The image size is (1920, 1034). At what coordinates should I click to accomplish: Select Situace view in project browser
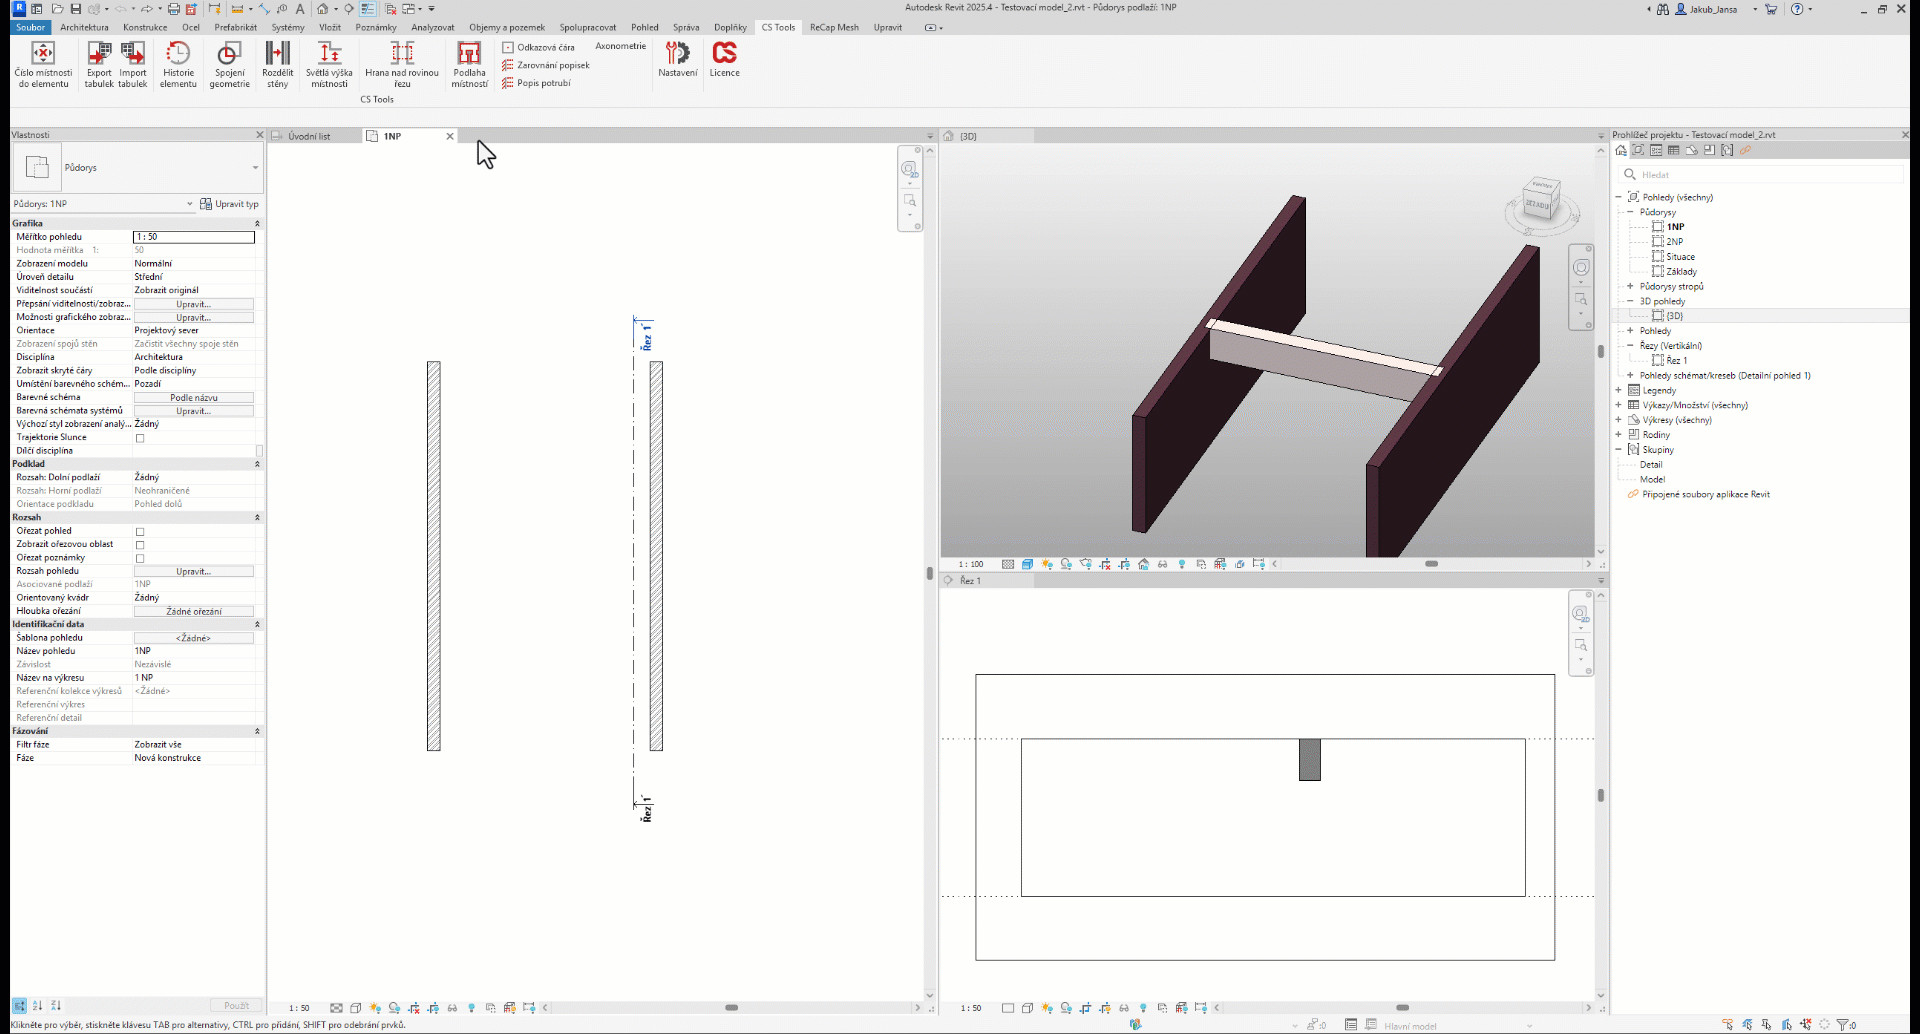tap(1680, 257)
